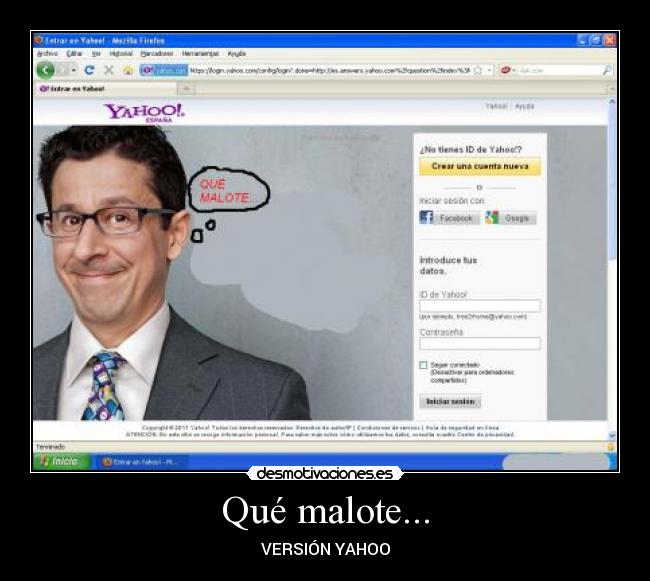The width and height of the screenshot is (650, 581).
Task: Click the lock icon in status bar
Action: click(610, 447)
